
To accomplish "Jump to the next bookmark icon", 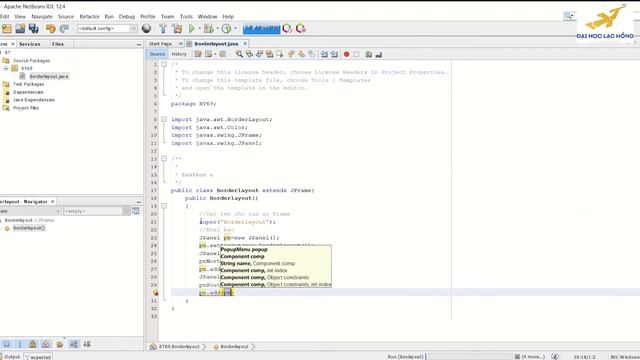I will pos(302,54).
